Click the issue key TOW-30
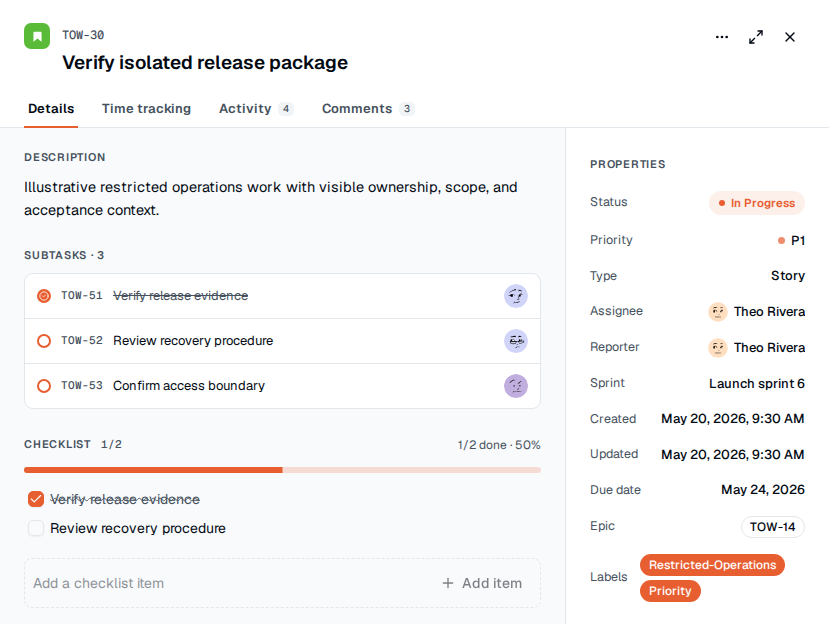 click(x=83, y=35)
